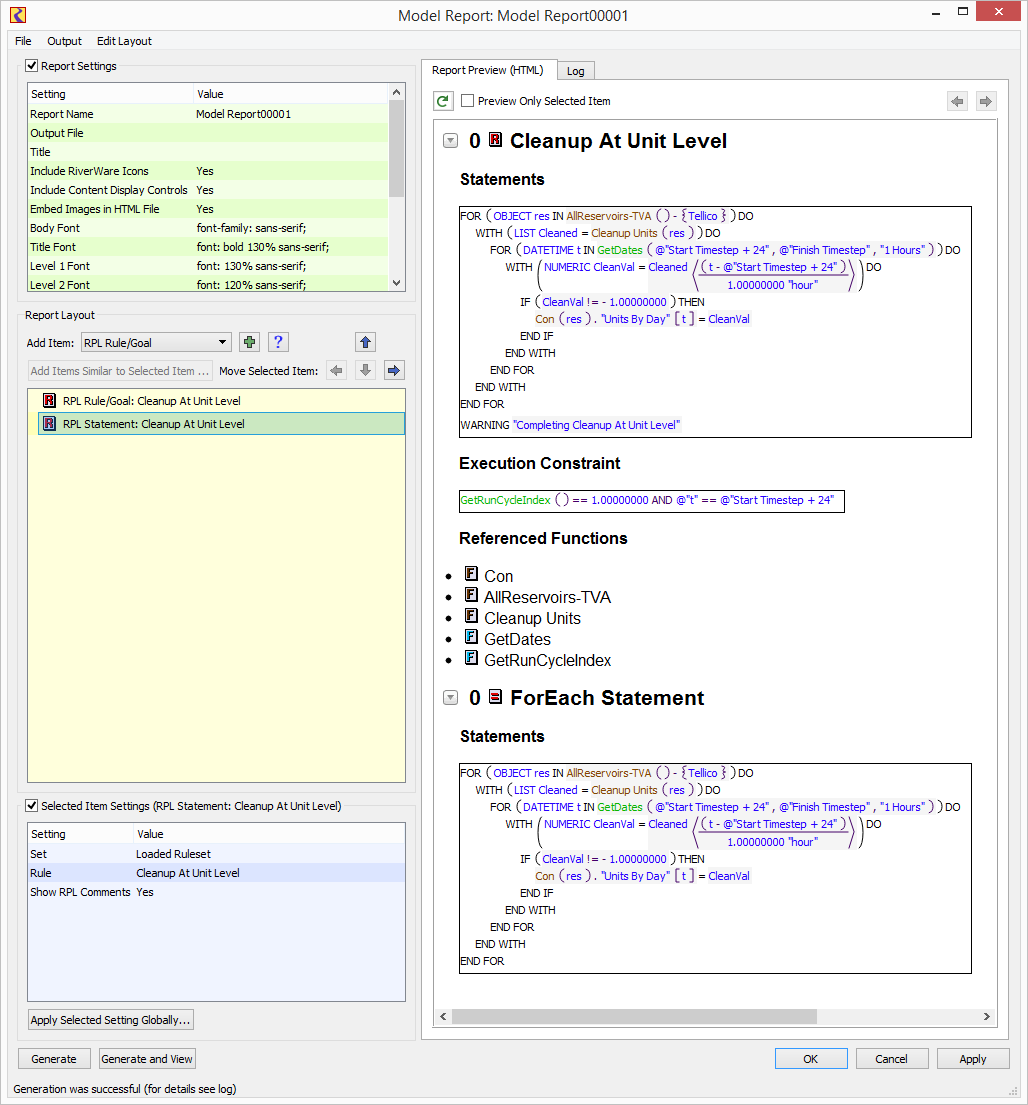Click the Include RiverWare Icons Yes value
The image size is (1028, 1105).
[x=205, y=171]
